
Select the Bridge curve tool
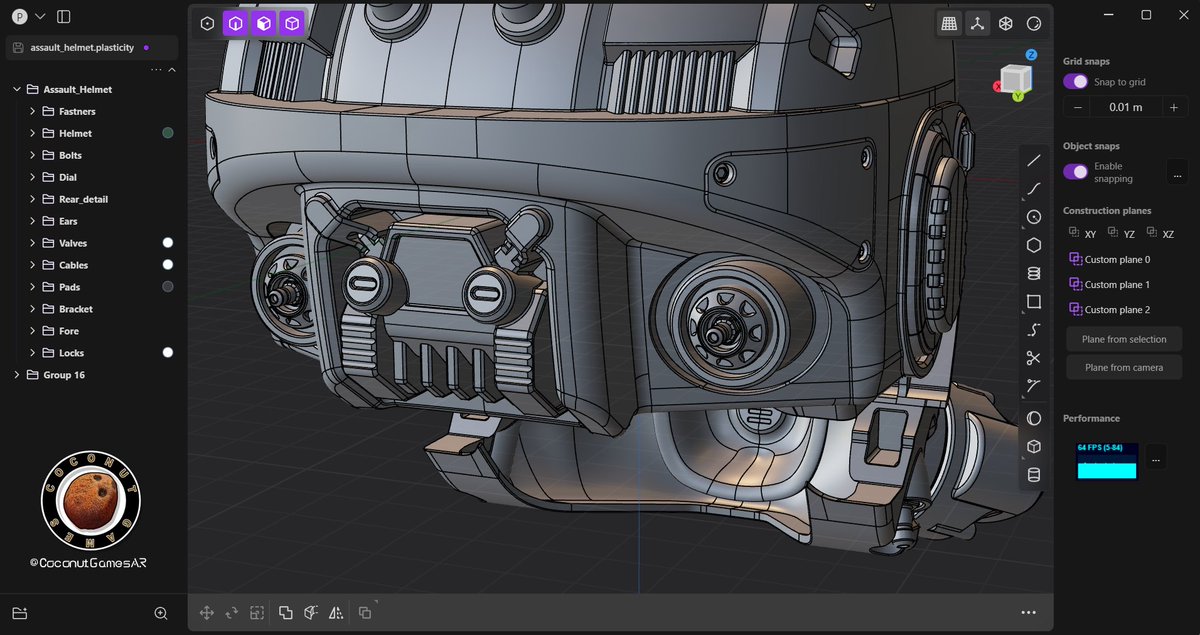(1034, 386)
